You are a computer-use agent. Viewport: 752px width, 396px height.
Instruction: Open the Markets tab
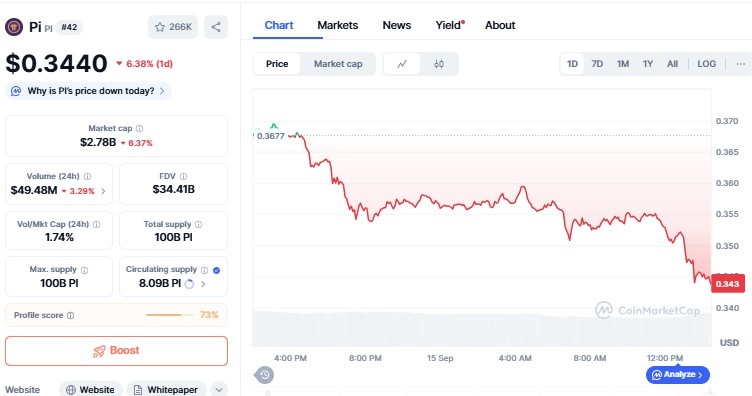[x=338, y=25]
